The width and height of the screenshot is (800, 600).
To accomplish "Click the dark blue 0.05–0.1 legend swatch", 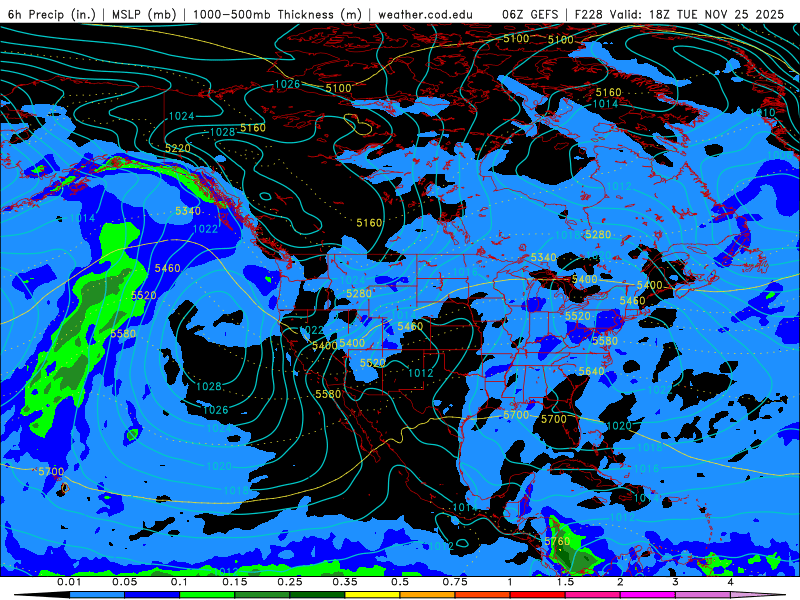I will pyautogui.click(x=152, y=595).
